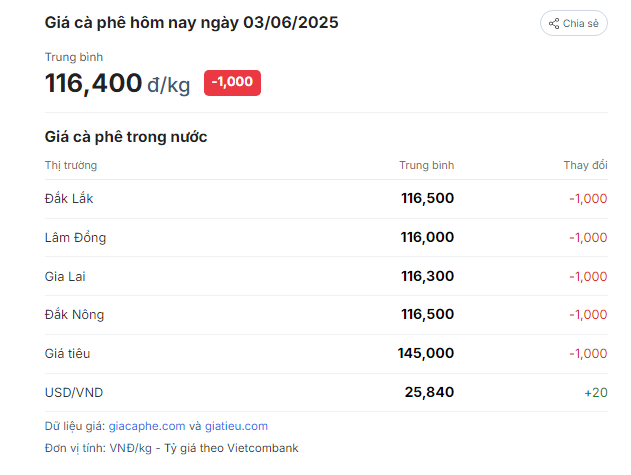Select the Đắk Nông market row
The height and width of the screenshot is (475, 631).
(326, 314)
